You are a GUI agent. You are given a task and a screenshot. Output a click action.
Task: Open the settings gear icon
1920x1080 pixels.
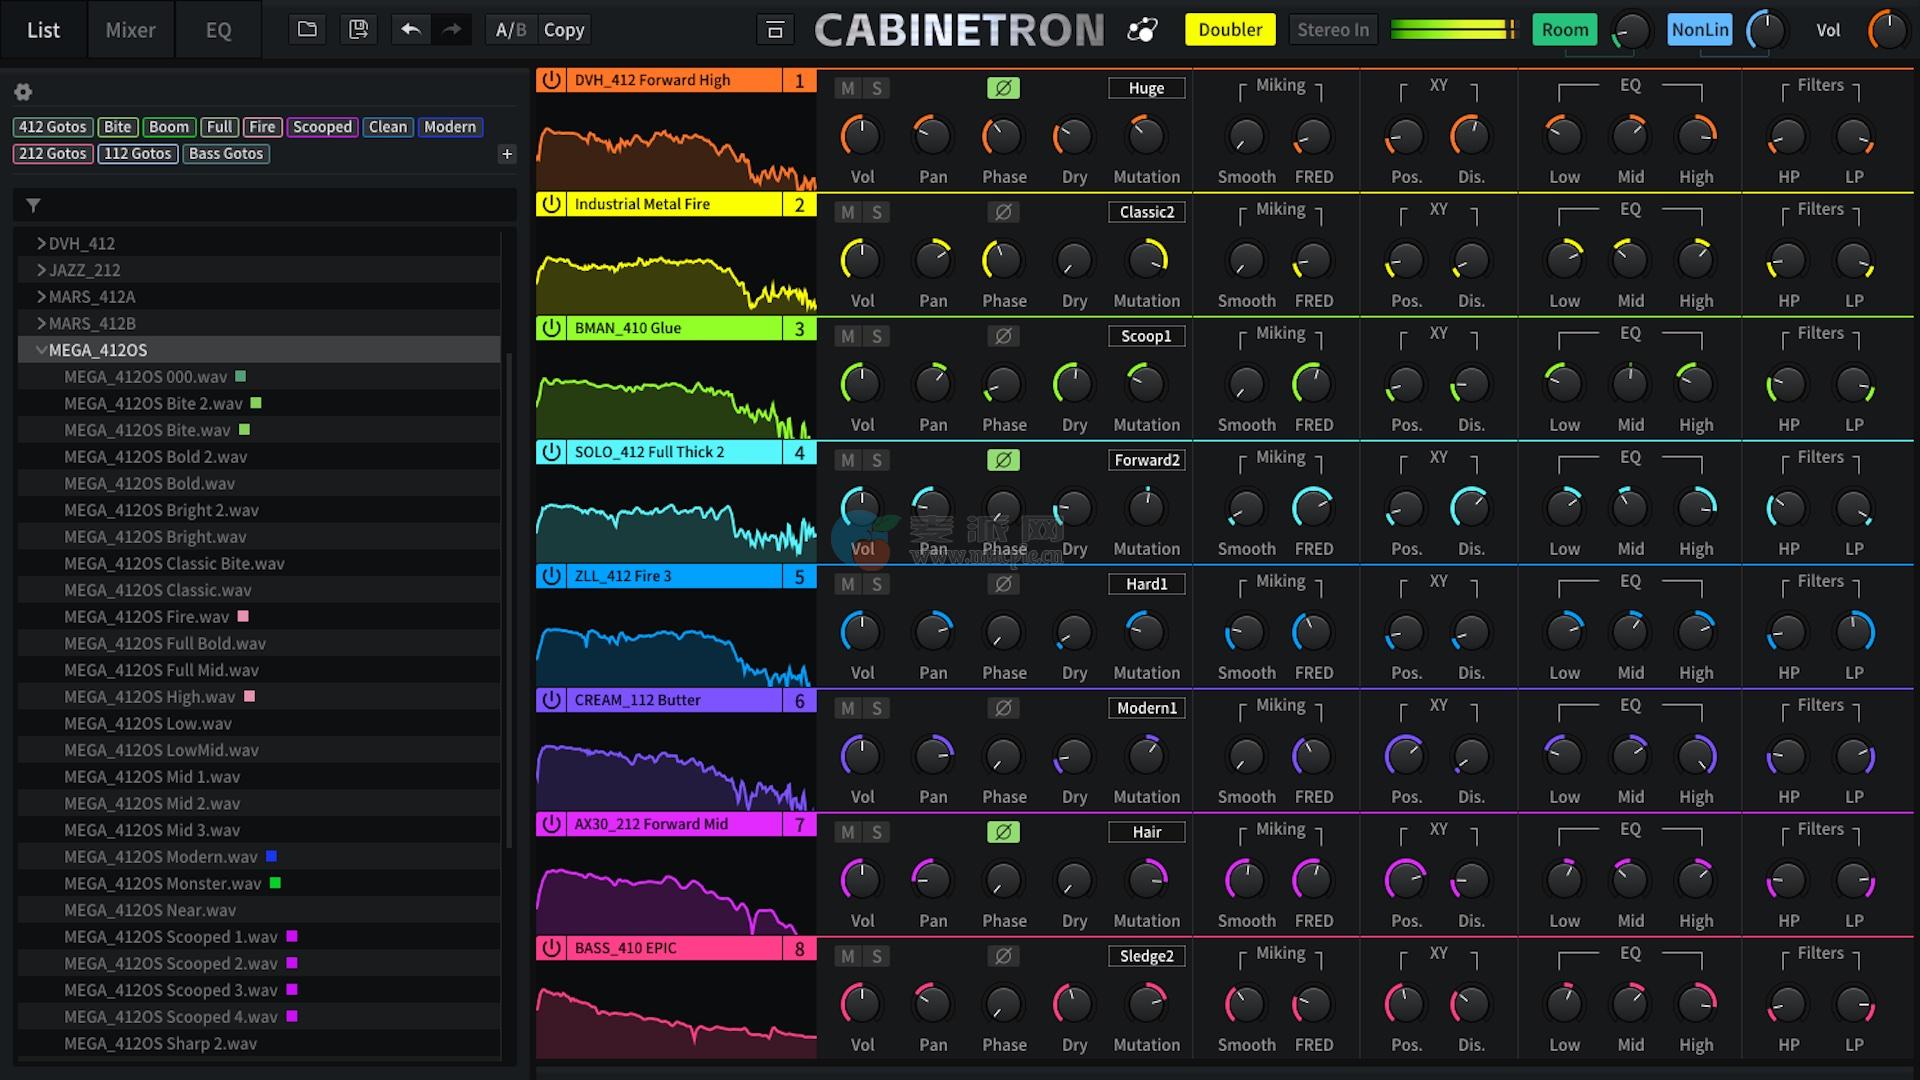tap(23, 92)
